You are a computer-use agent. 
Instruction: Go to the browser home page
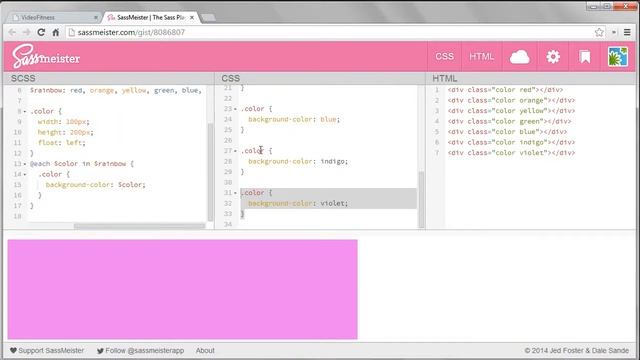pyautogui.click(x=56, y=32)
